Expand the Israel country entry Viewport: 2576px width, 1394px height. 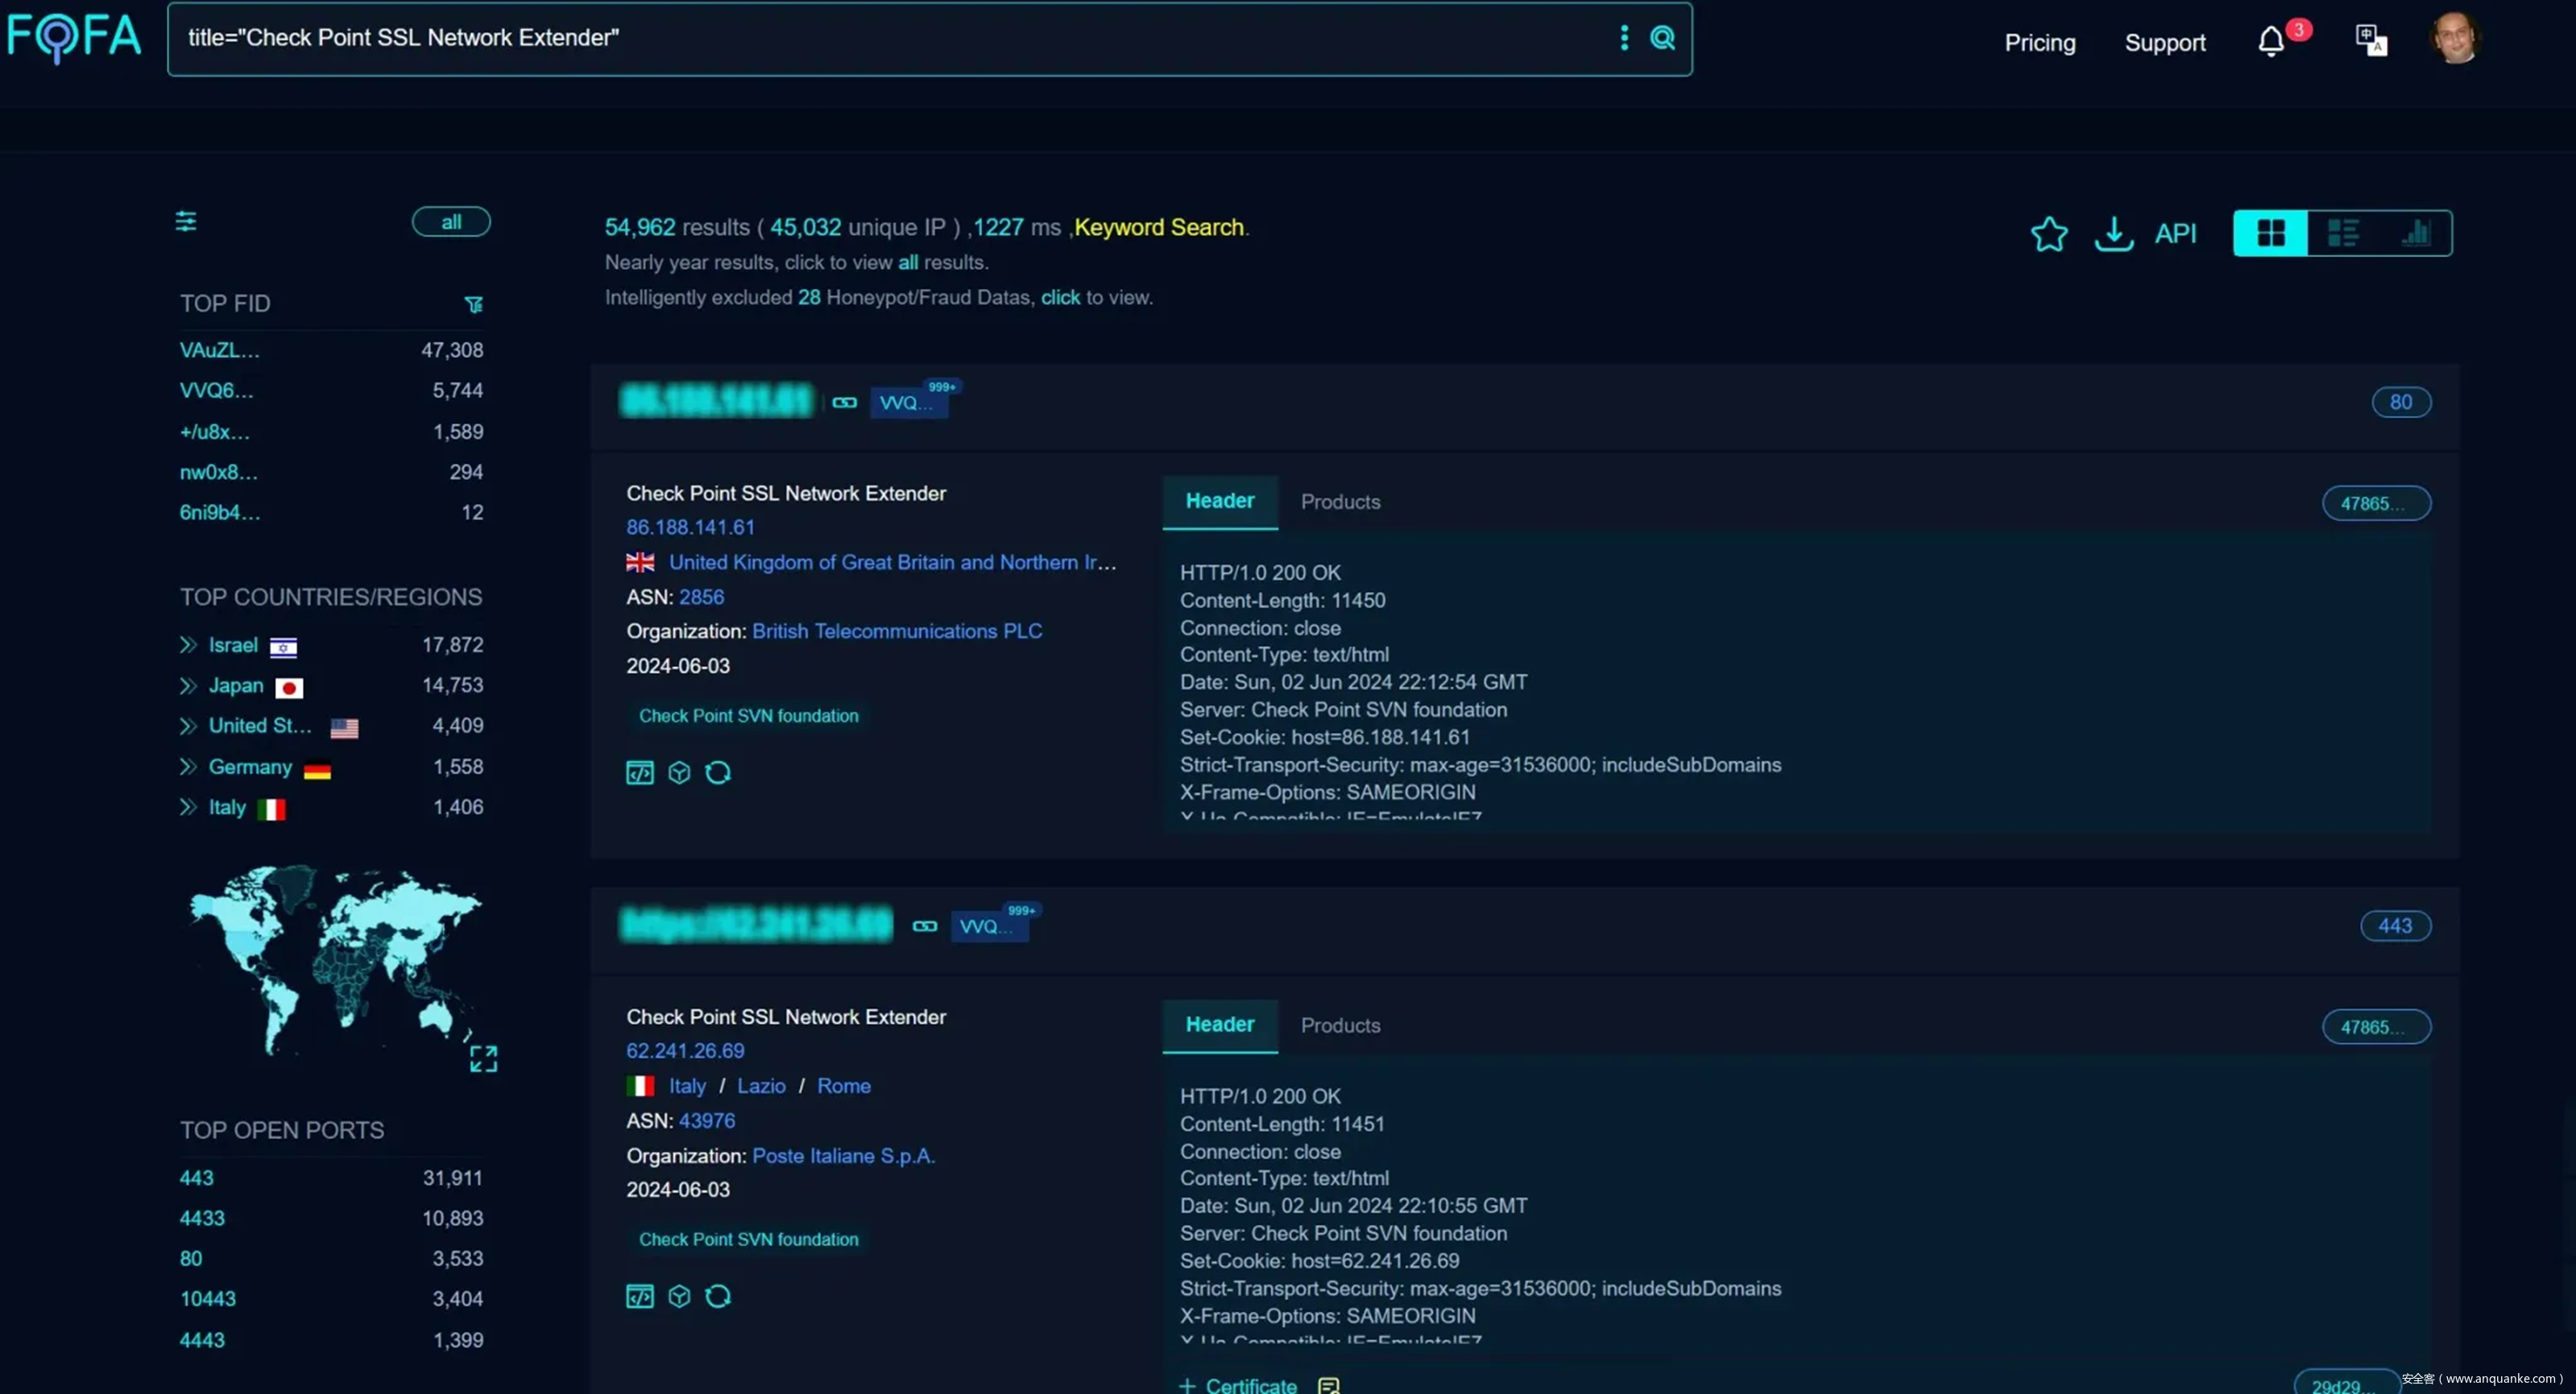pos(188,645)
